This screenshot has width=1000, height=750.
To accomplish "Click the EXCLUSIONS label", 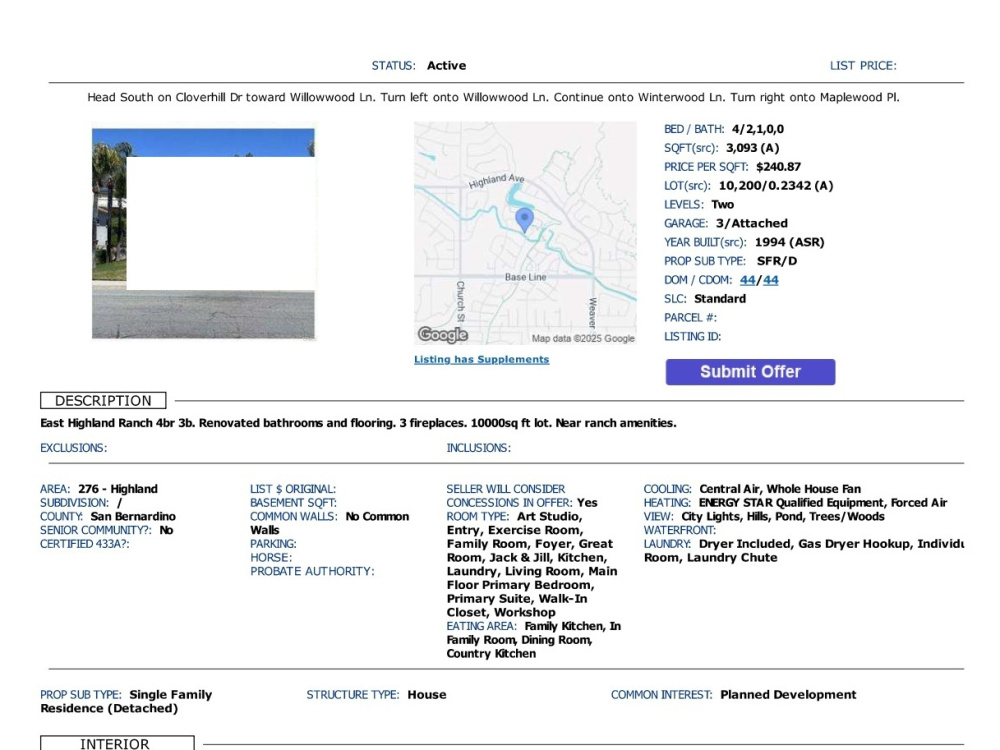I will tap(73, 448).
